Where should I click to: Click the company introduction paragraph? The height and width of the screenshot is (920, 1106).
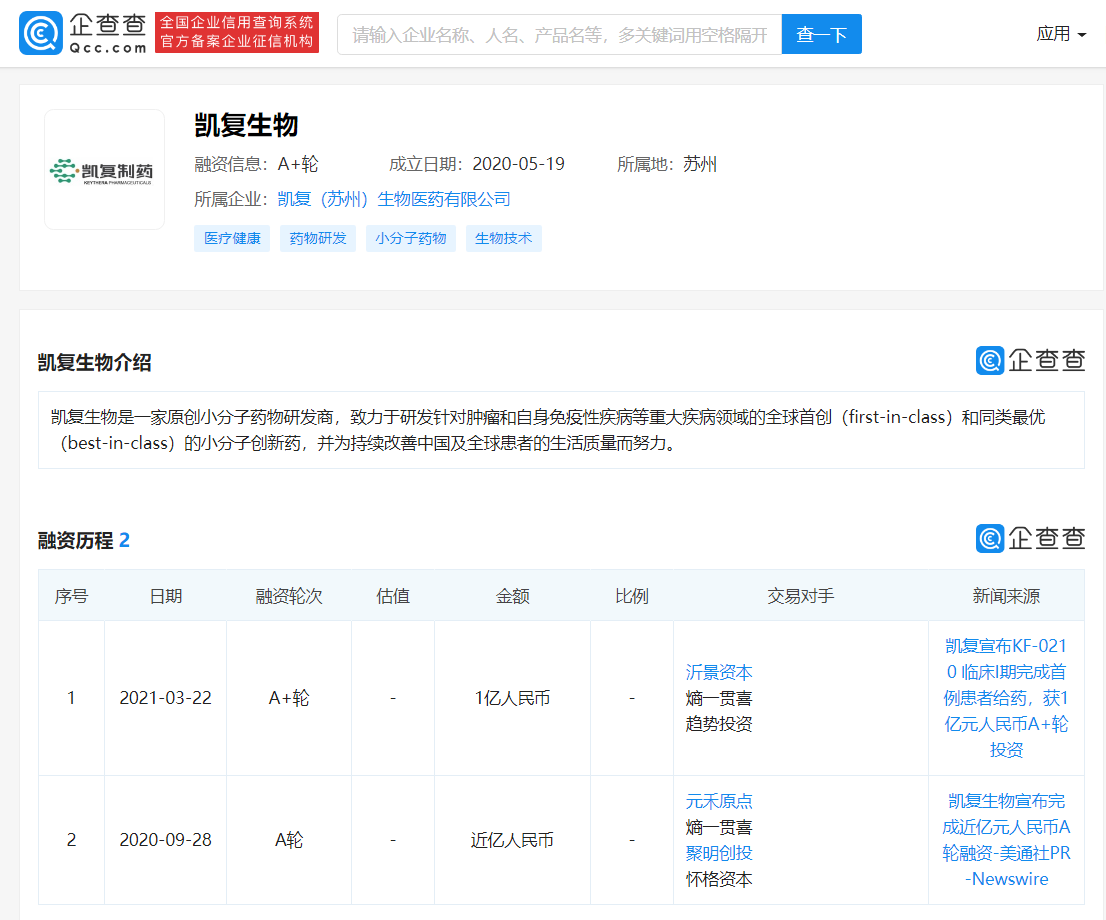pyautogui.click(x=561, y=430)
